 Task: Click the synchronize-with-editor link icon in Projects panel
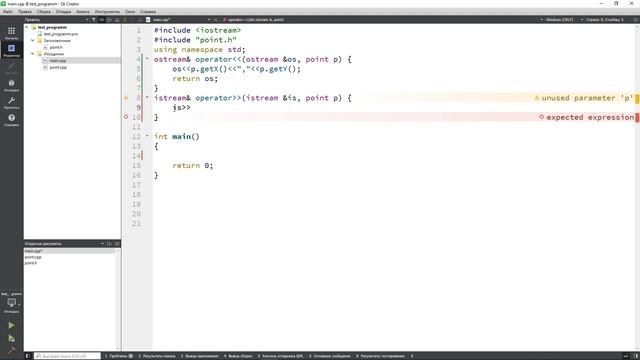point(101,20)
